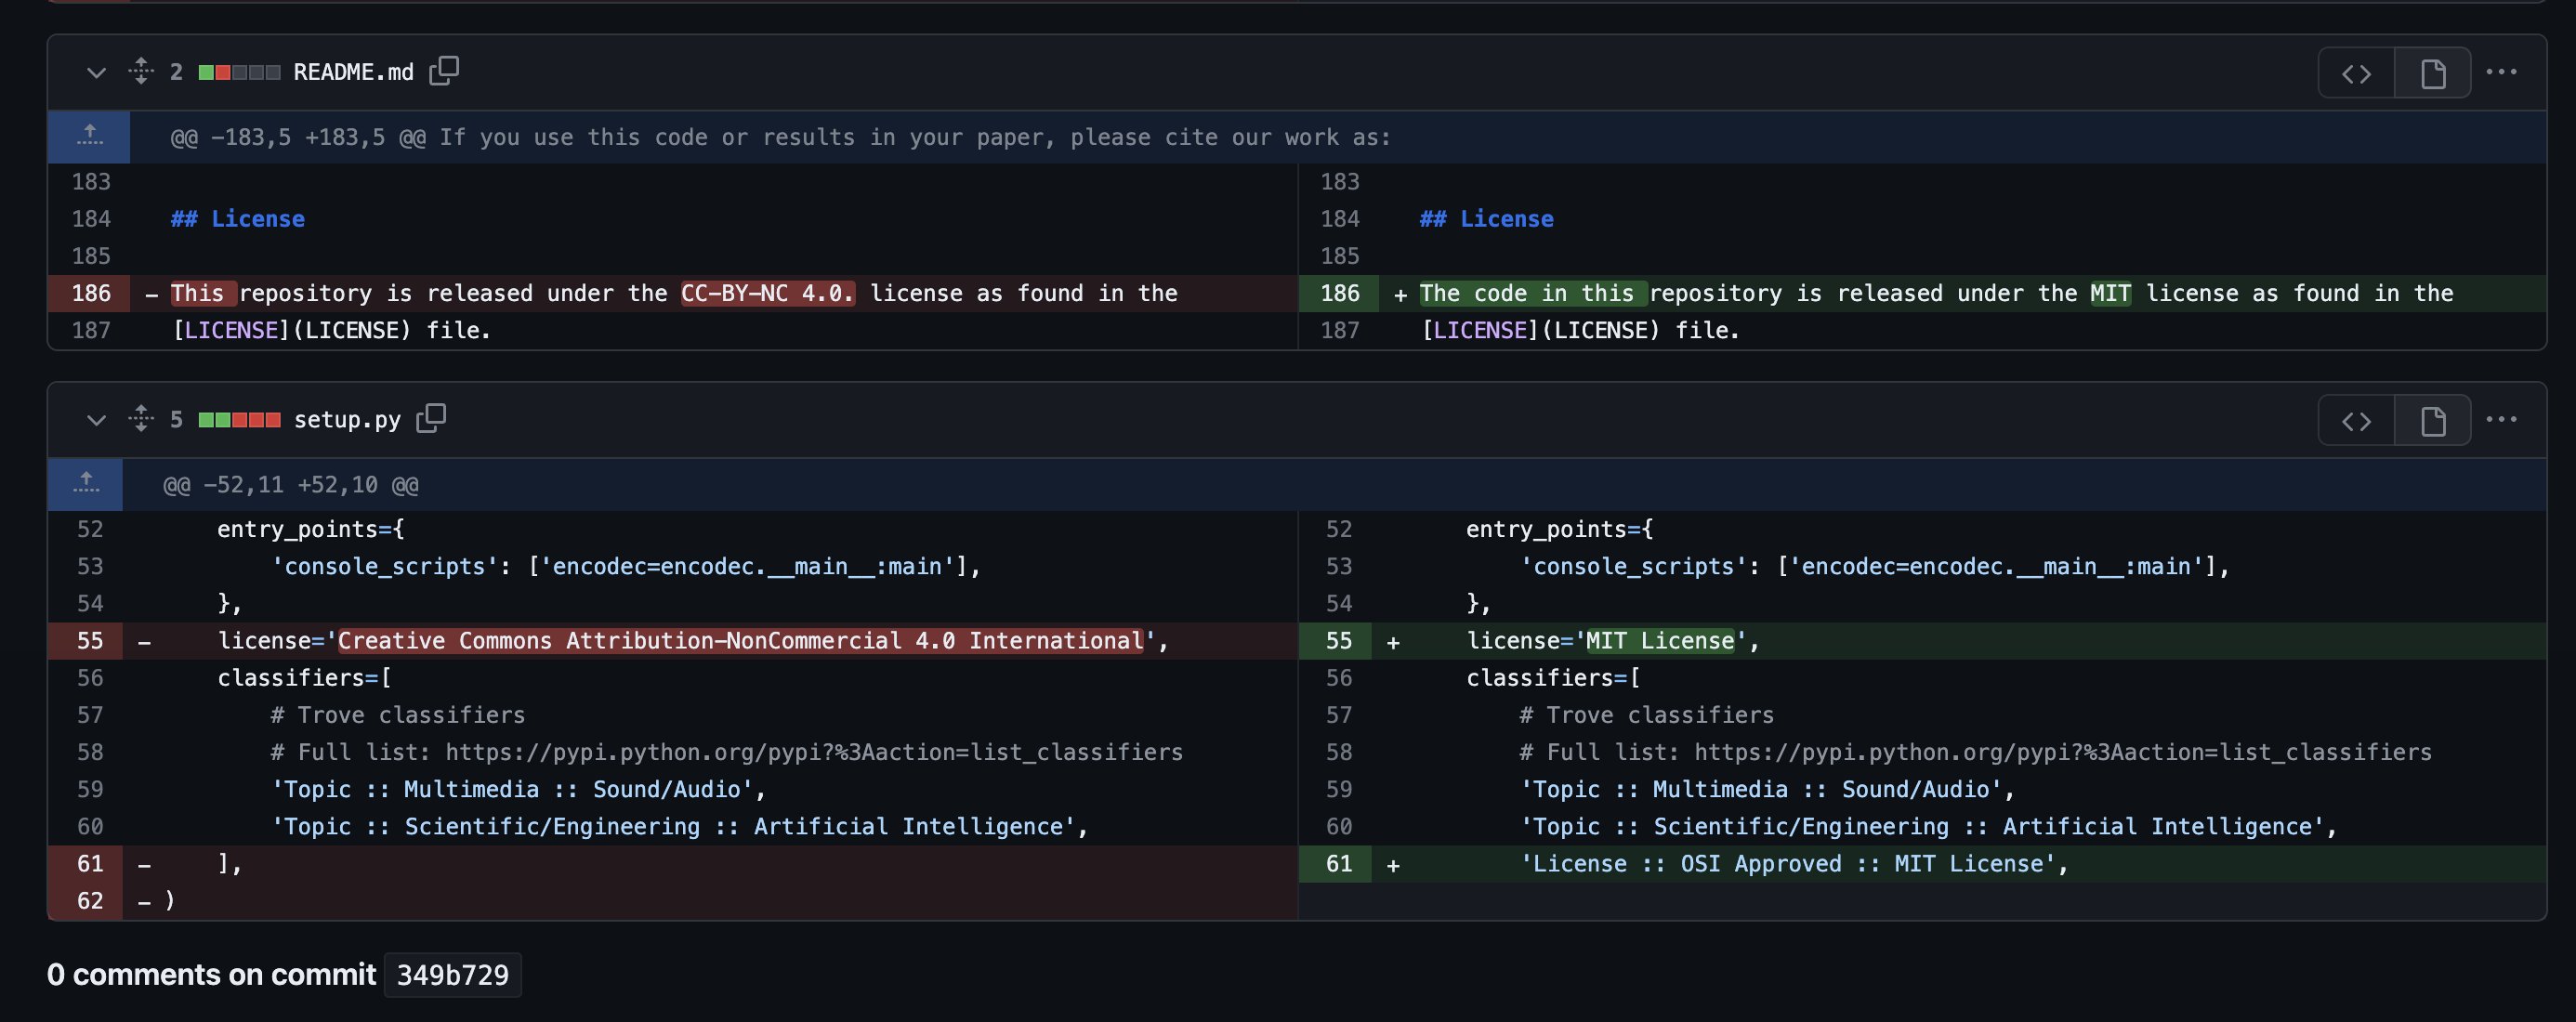Expand all lines in setup.py

pos(141,419)
